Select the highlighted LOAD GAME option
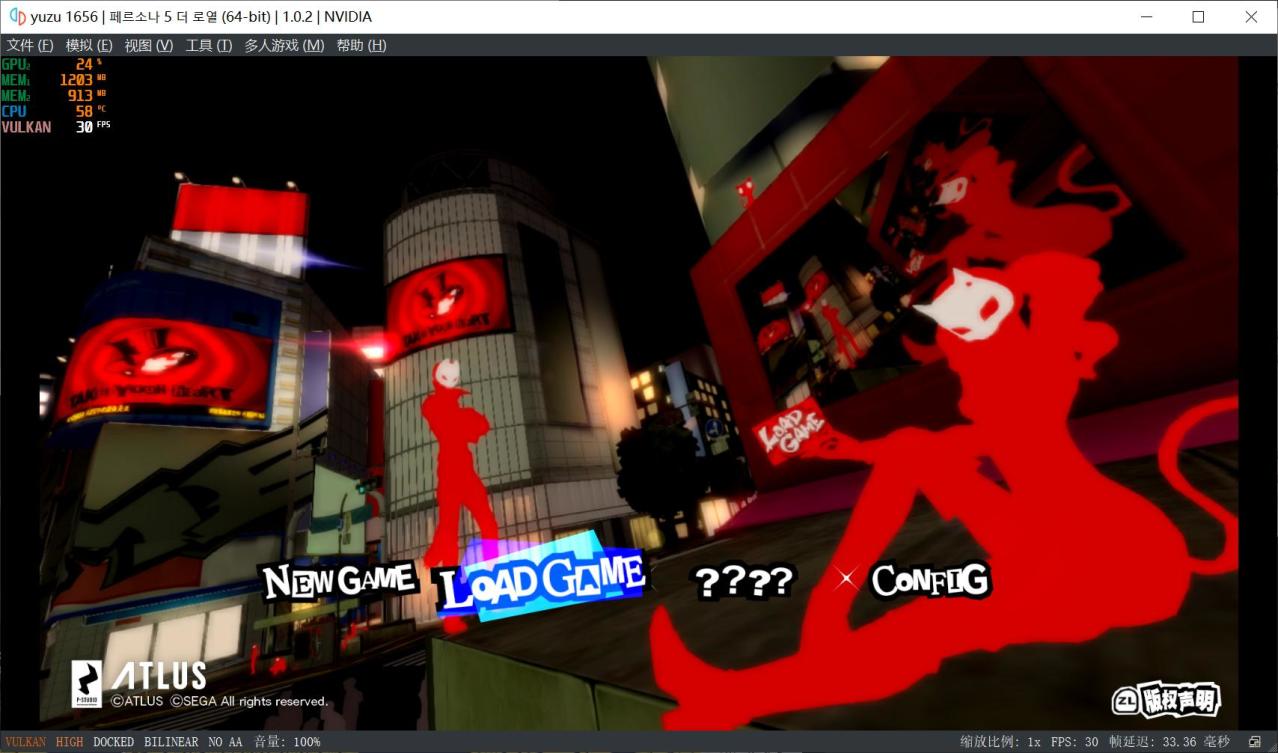The width and height of the screenshot is (1278, 753). pos(541,578)
